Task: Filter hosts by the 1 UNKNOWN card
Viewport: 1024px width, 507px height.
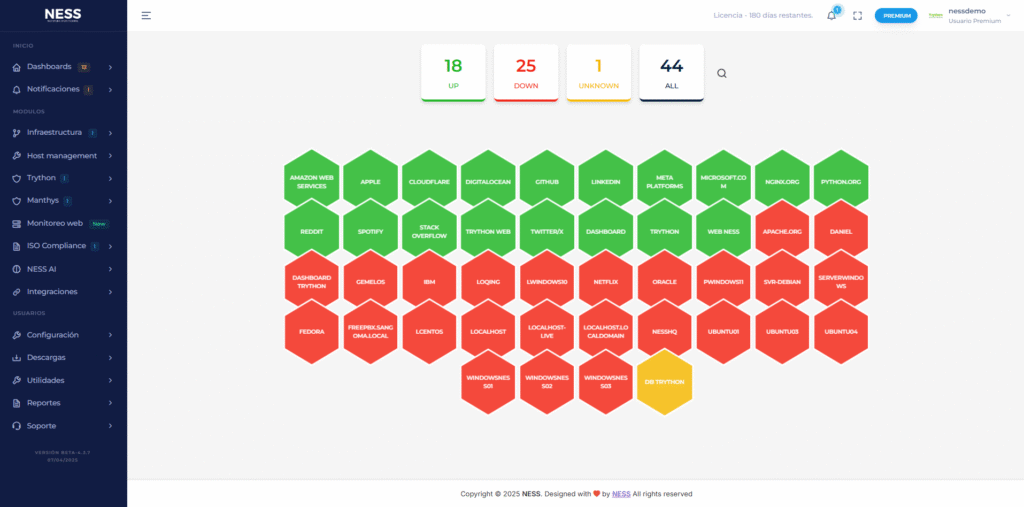Action: [x=599, y=73]
